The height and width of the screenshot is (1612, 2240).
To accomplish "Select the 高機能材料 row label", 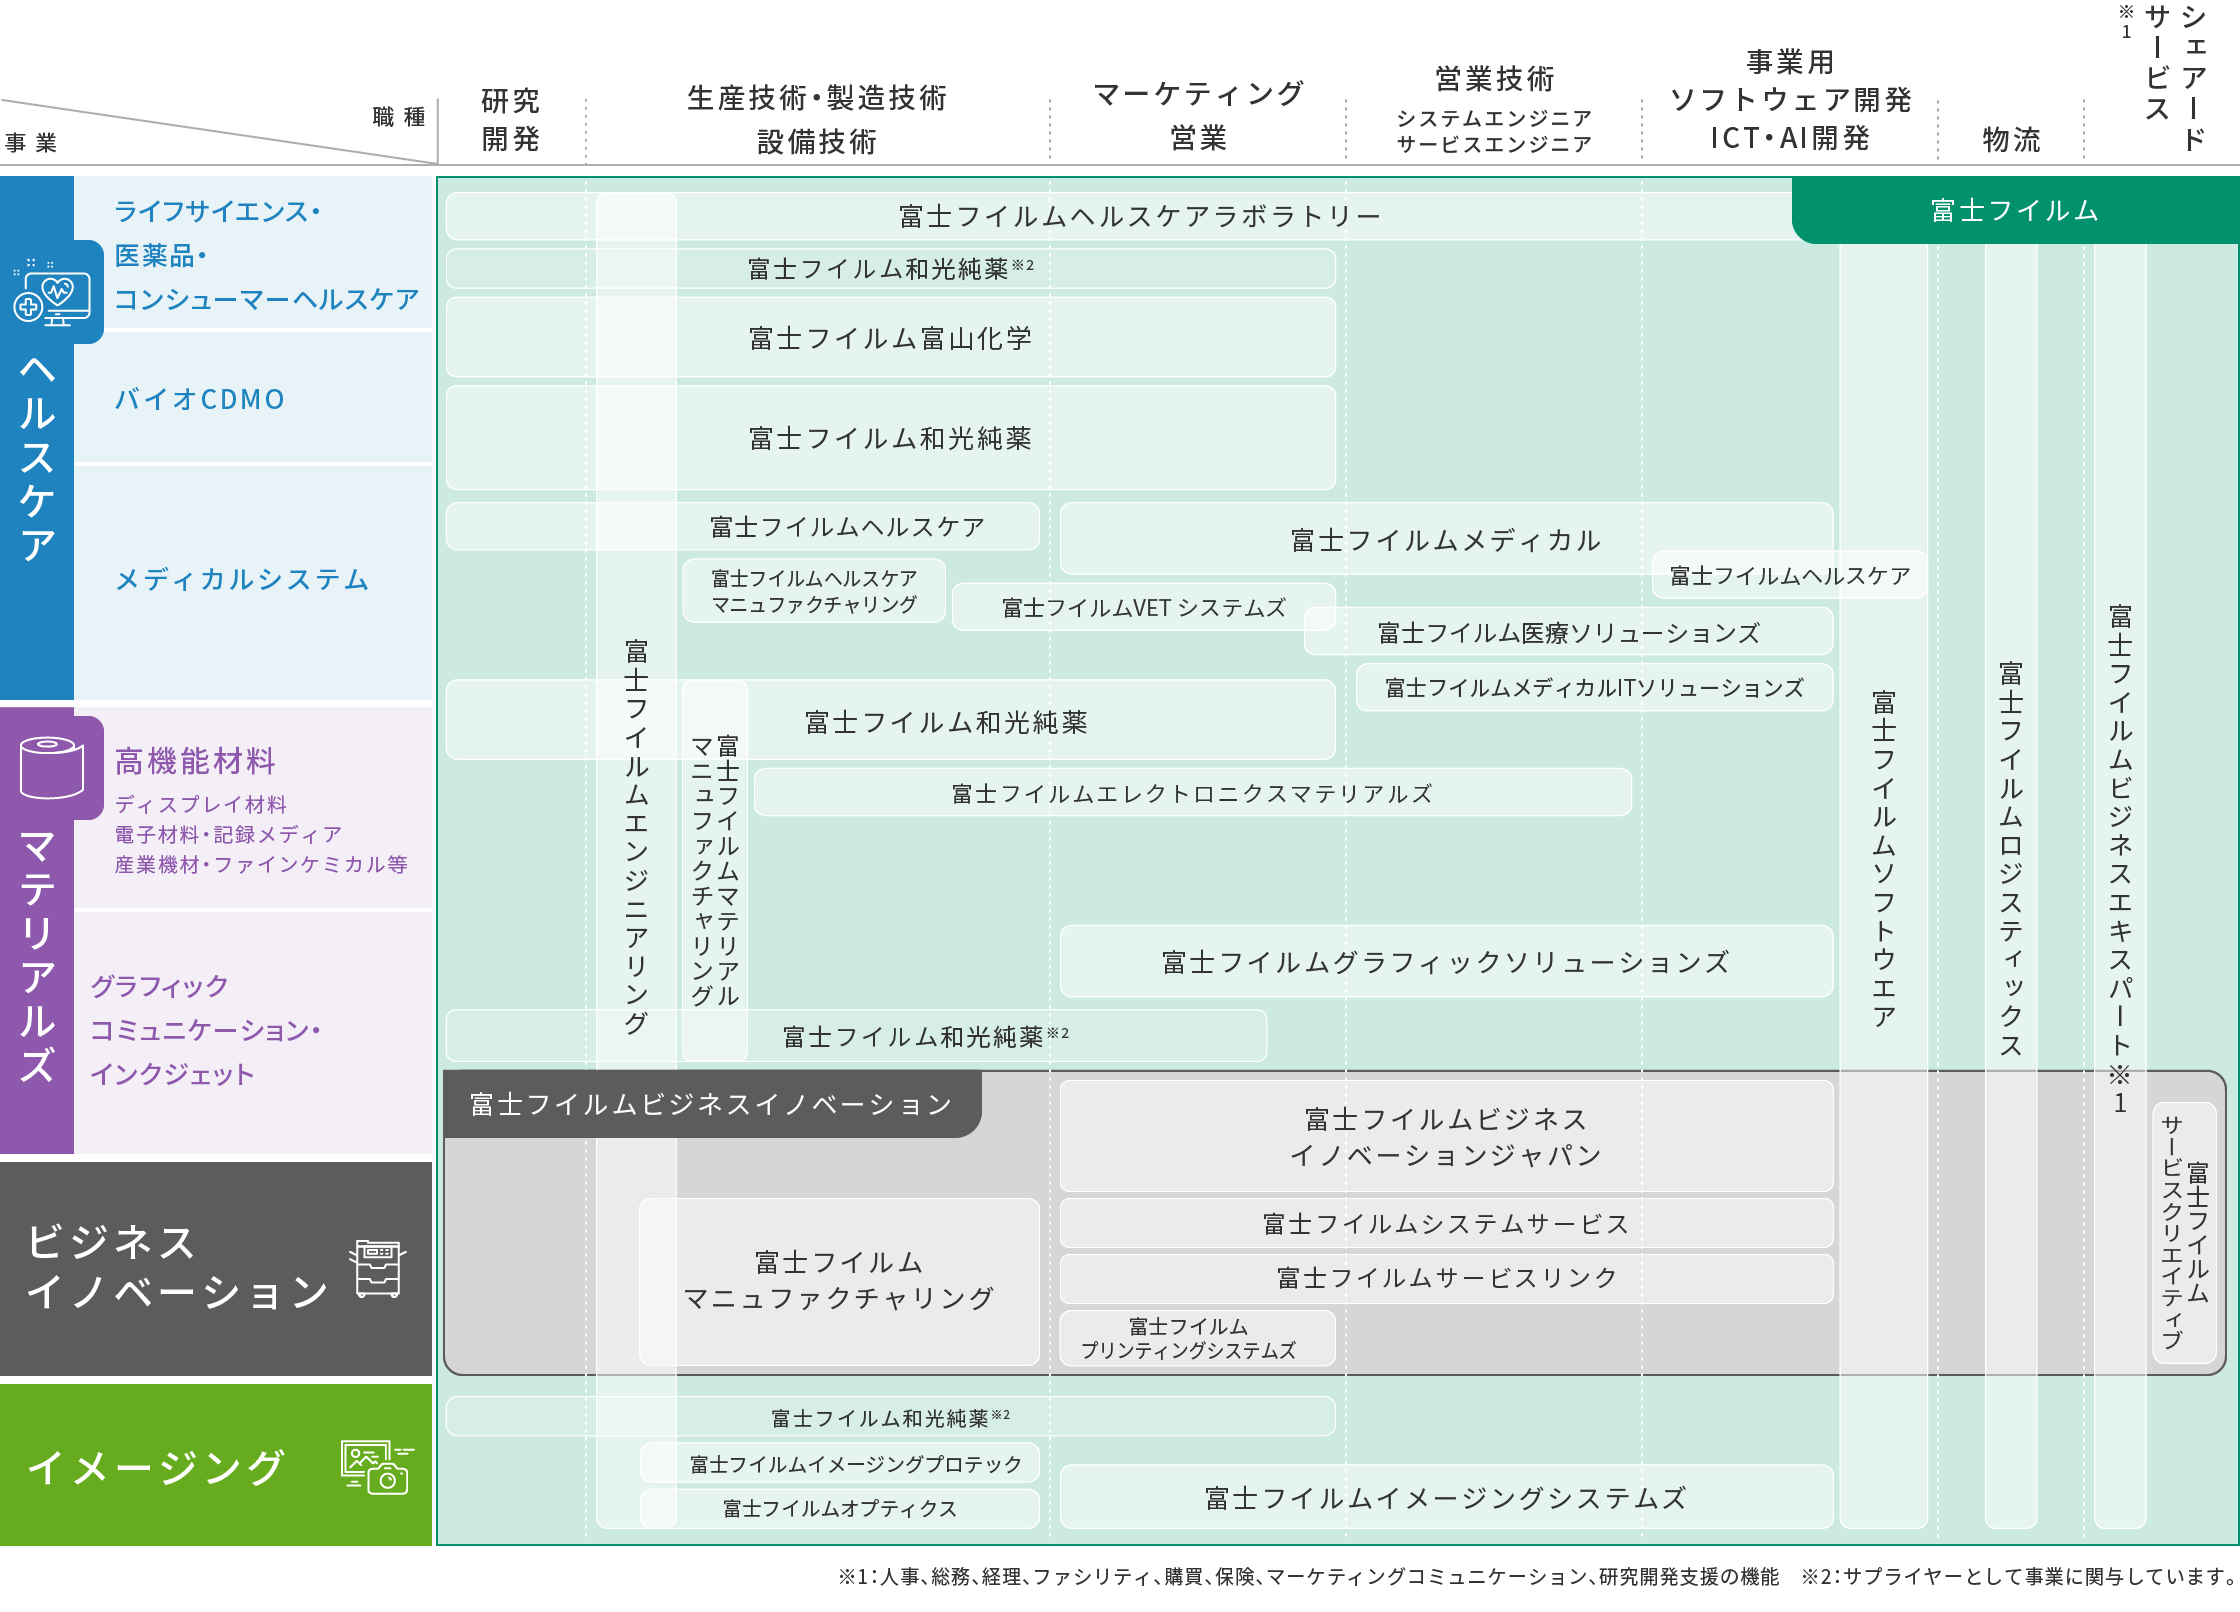I will tap(195, 761).
